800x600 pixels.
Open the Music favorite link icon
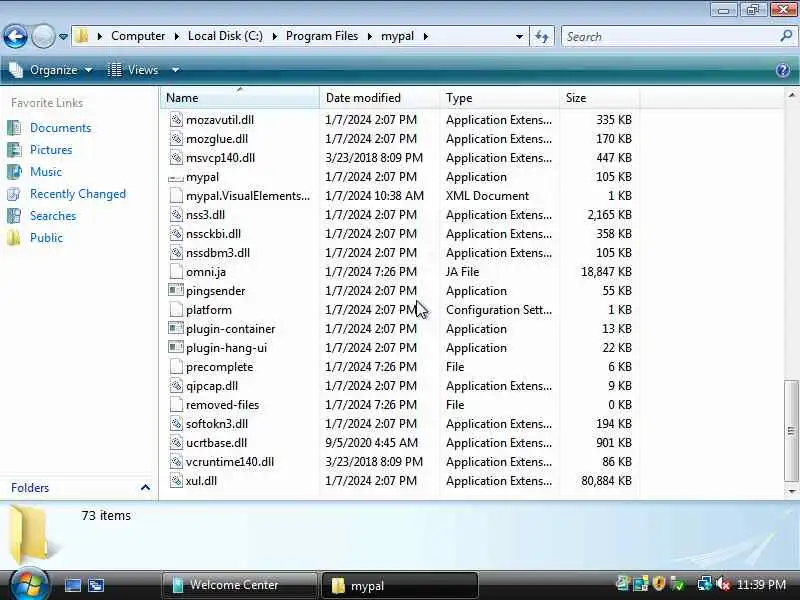pyautogui.click(x=14, y=171)
